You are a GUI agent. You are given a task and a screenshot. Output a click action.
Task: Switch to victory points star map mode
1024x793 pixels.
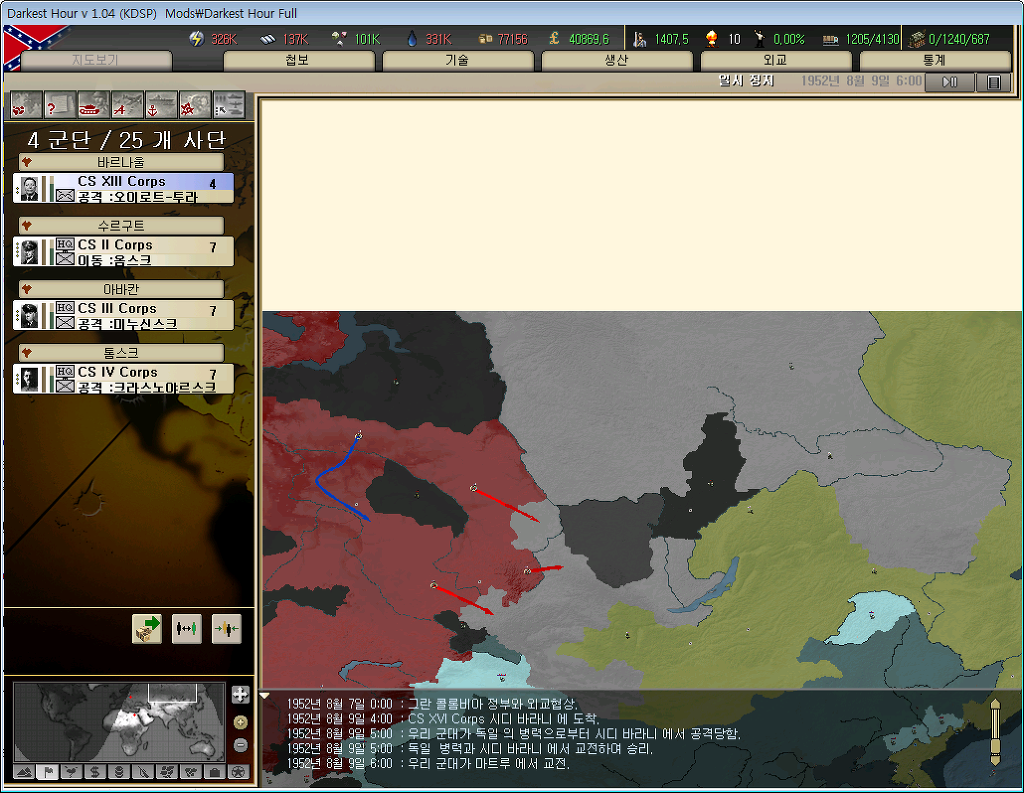tap(239, 772)
